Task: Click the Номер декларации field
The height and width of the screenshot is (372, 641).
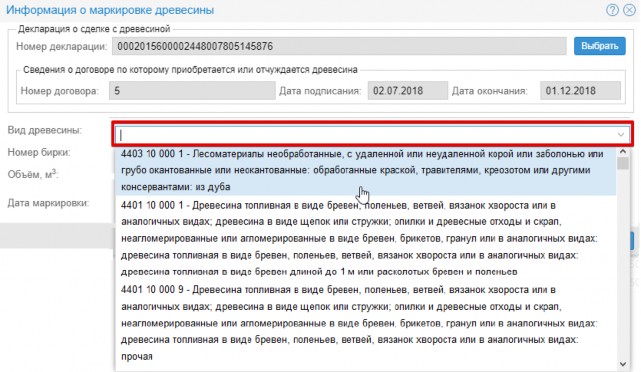Action: pos(339,46)
